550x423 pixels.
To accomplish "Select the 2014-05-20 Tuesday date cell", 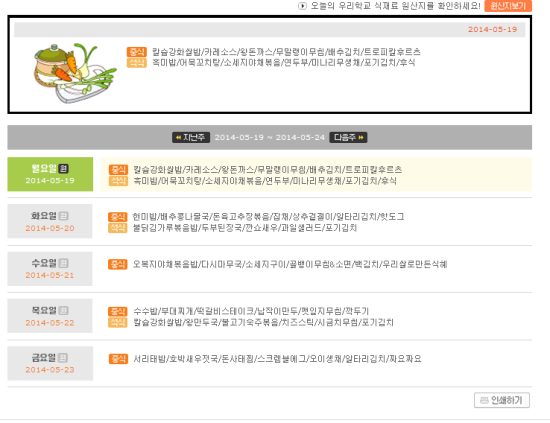I will 50,221.
